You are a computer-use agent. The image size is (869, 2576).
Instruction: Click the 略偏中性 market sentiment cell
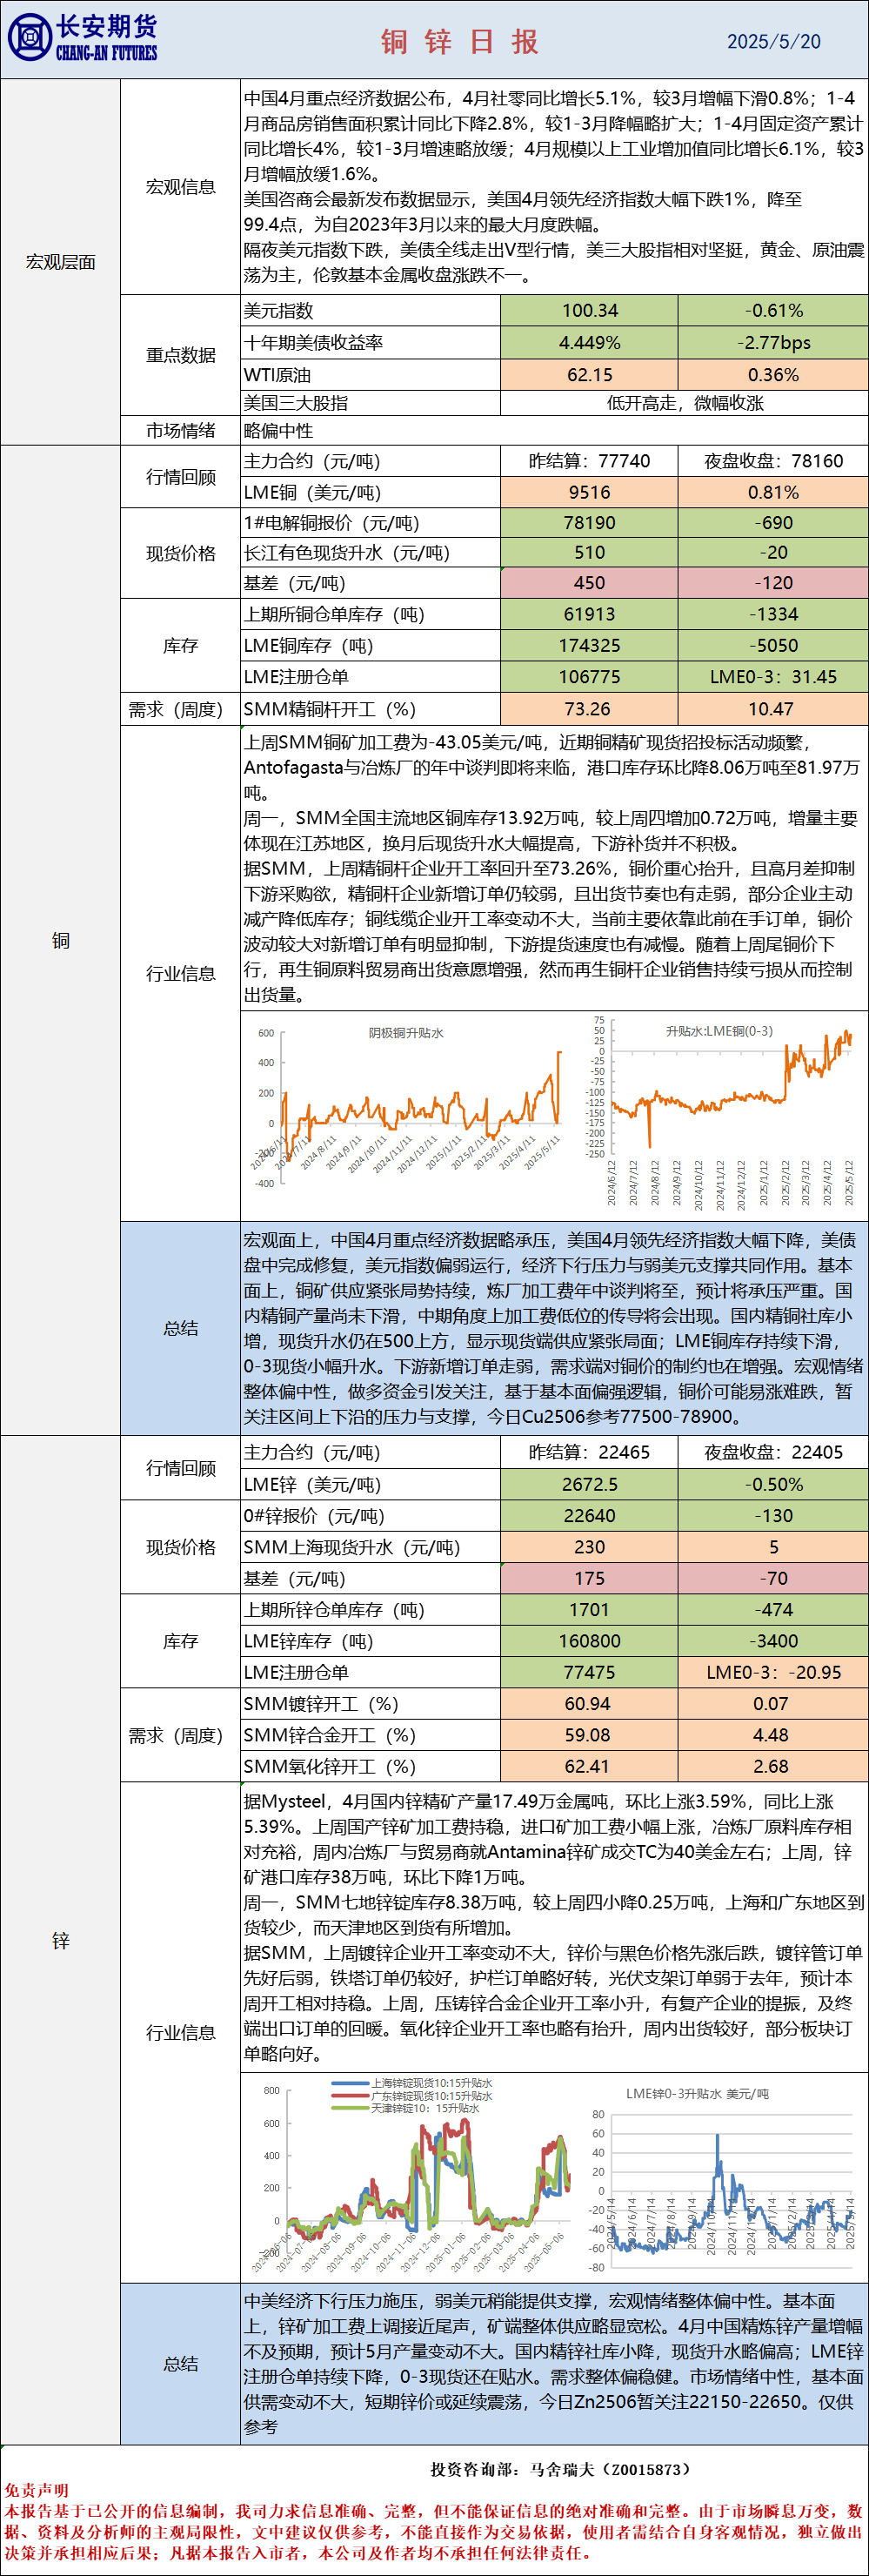pos(555,431)
